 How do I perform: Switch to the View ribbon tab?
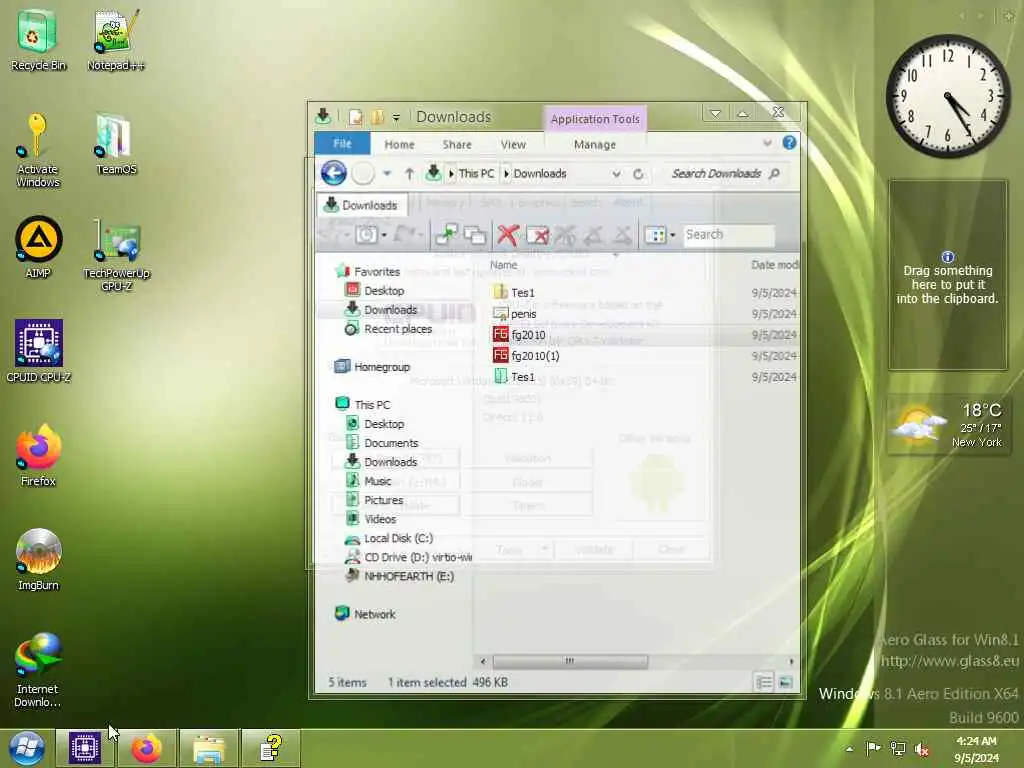(513, 144)
